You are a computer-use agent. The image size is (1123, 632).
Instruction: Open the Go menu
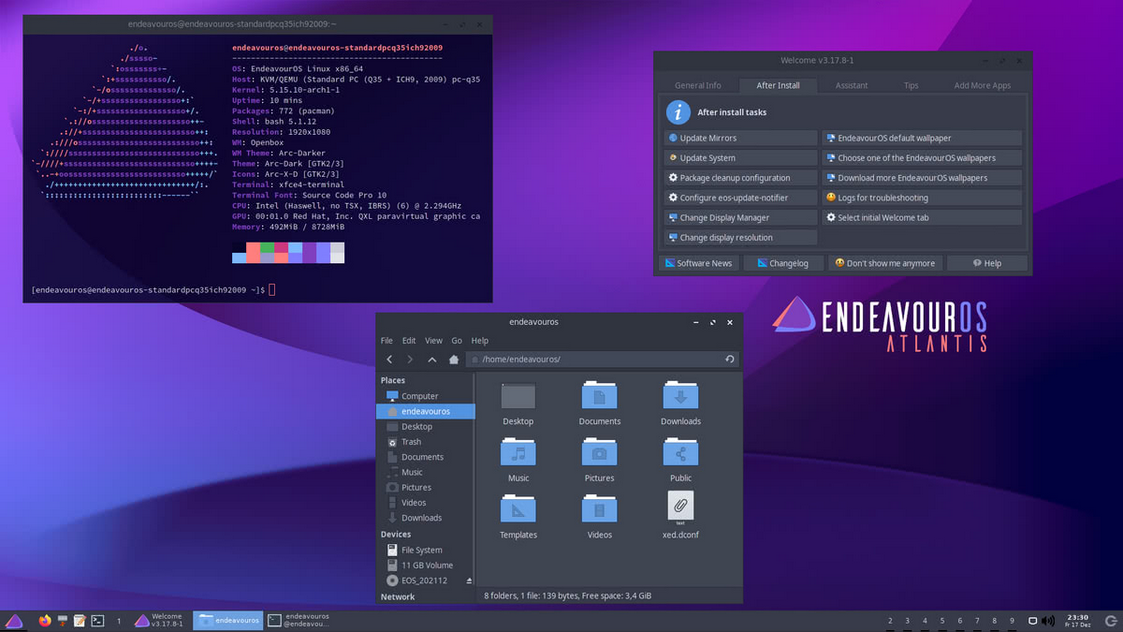(457, 341)
